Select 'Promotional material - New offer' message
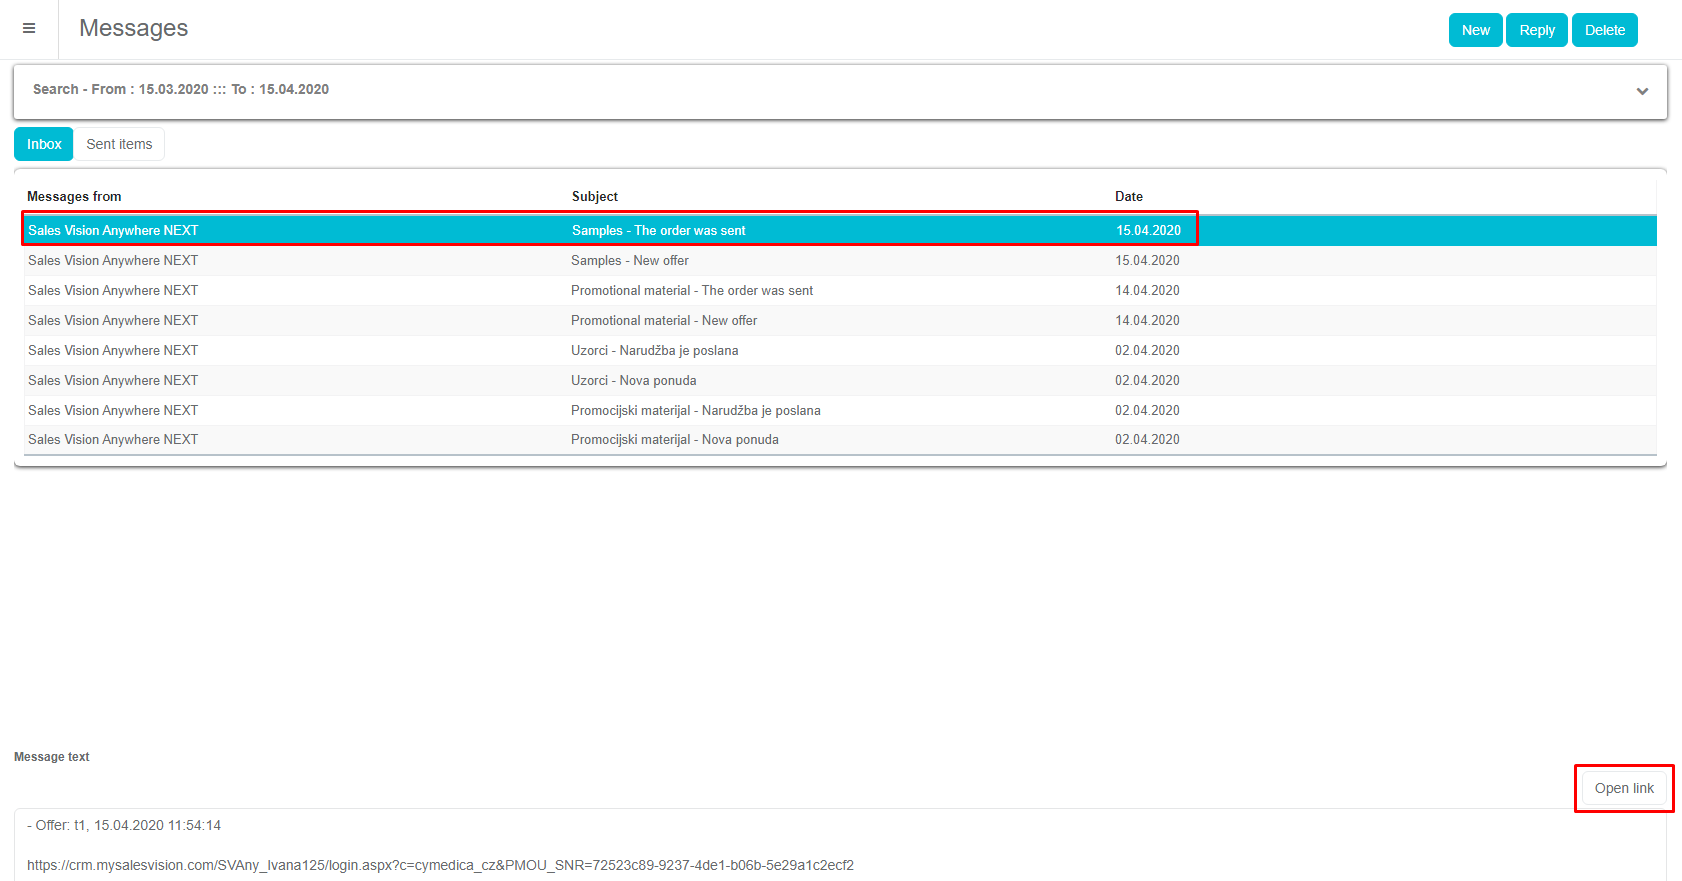The width and height of the screenshot is (1682, 881). (x=663, y=320)
